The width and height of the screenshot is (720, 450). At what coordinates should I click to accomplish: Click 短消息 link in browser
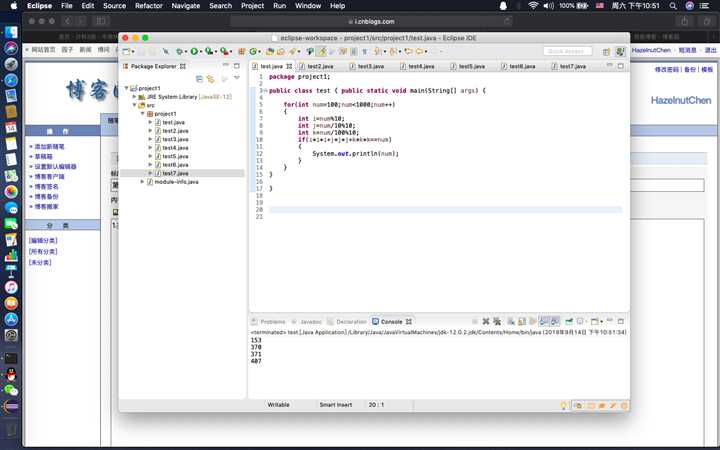pyautogui.click(x=687, y=50)
